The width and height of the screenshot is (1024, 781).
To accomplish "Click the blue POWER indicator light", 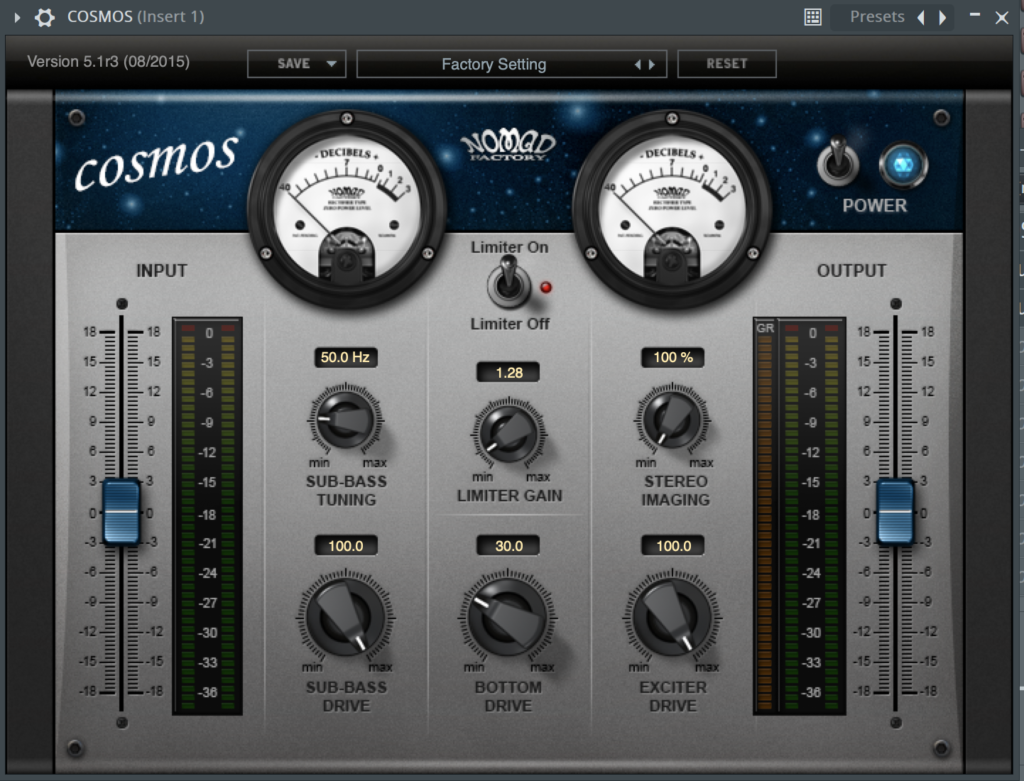I will coord(903,165).
